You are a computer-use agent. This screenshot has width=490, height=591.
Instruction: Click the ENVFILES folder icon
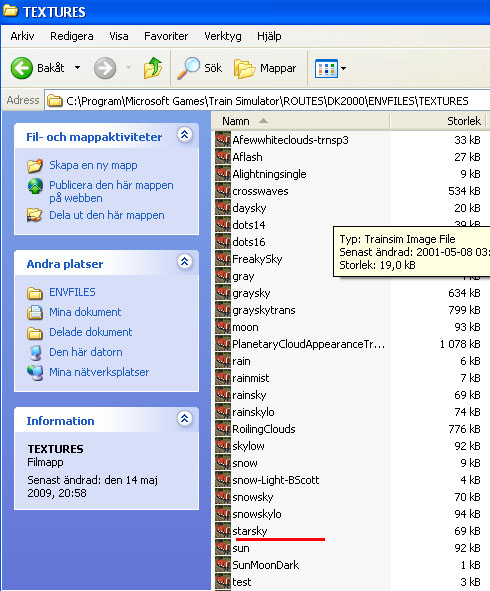pyautogui.click(x=35, y=292)
